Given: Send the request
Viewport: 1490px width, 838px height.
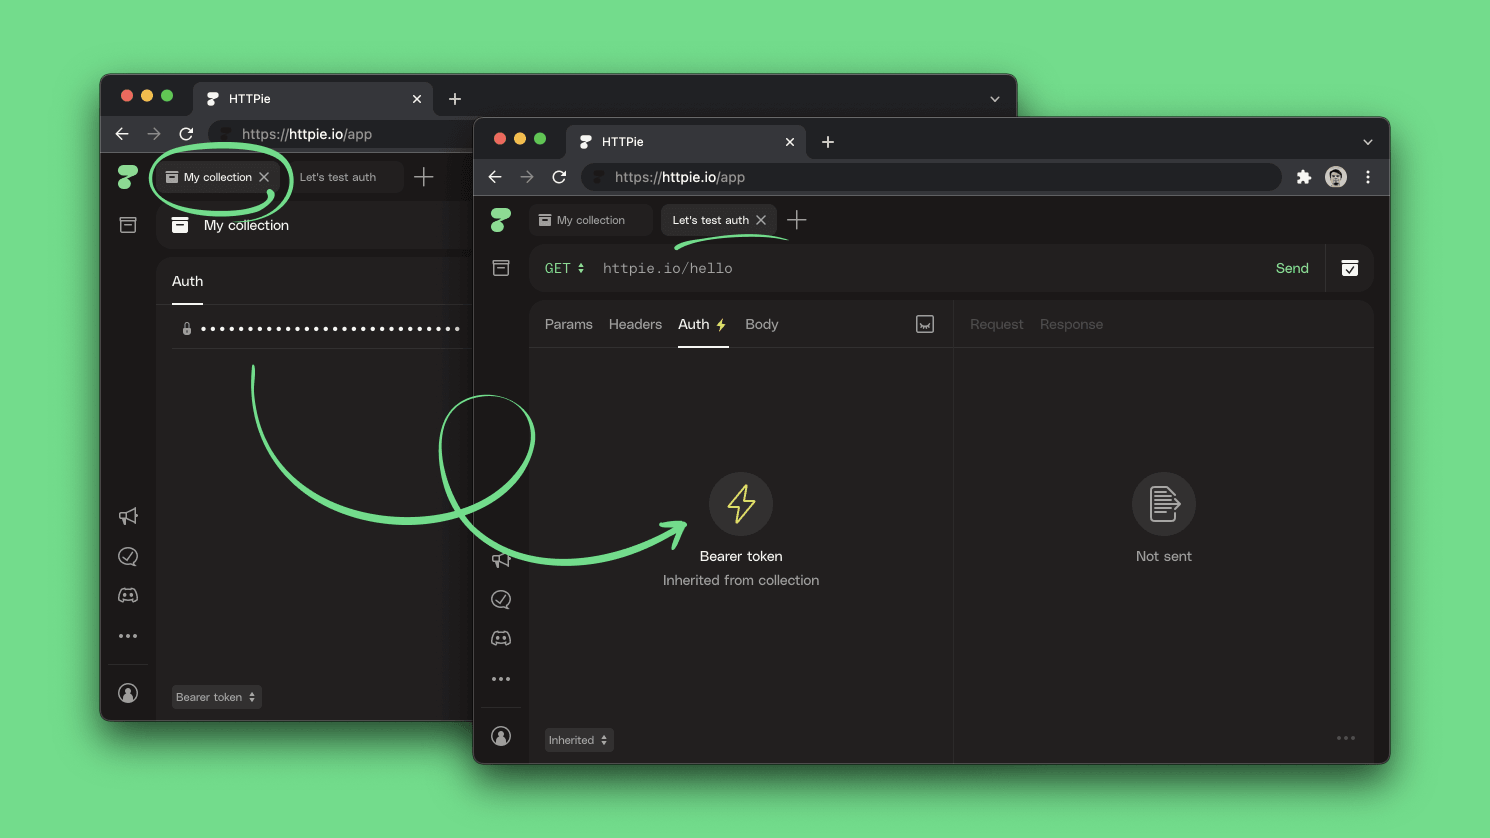Looking at the screenshot, I should click(x=1292, y=268).
